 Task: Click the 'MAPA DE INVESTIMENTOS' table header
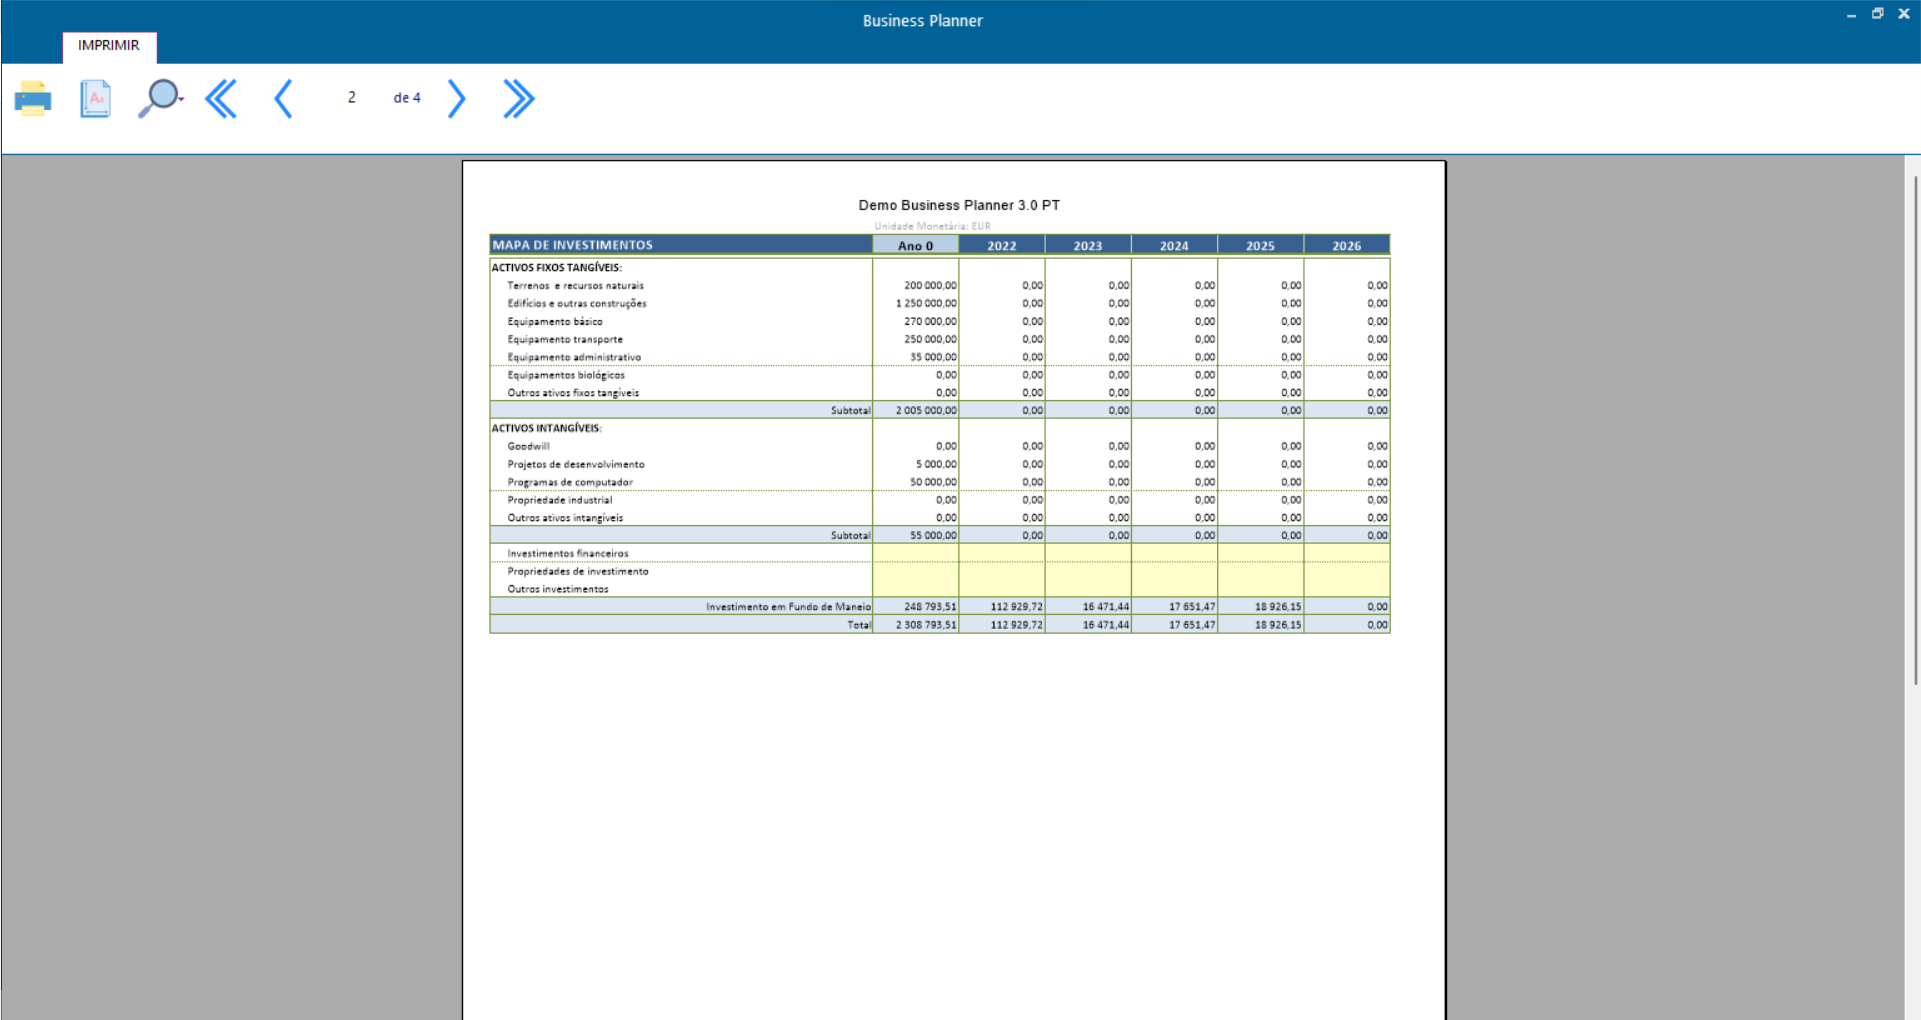(681, 245)
